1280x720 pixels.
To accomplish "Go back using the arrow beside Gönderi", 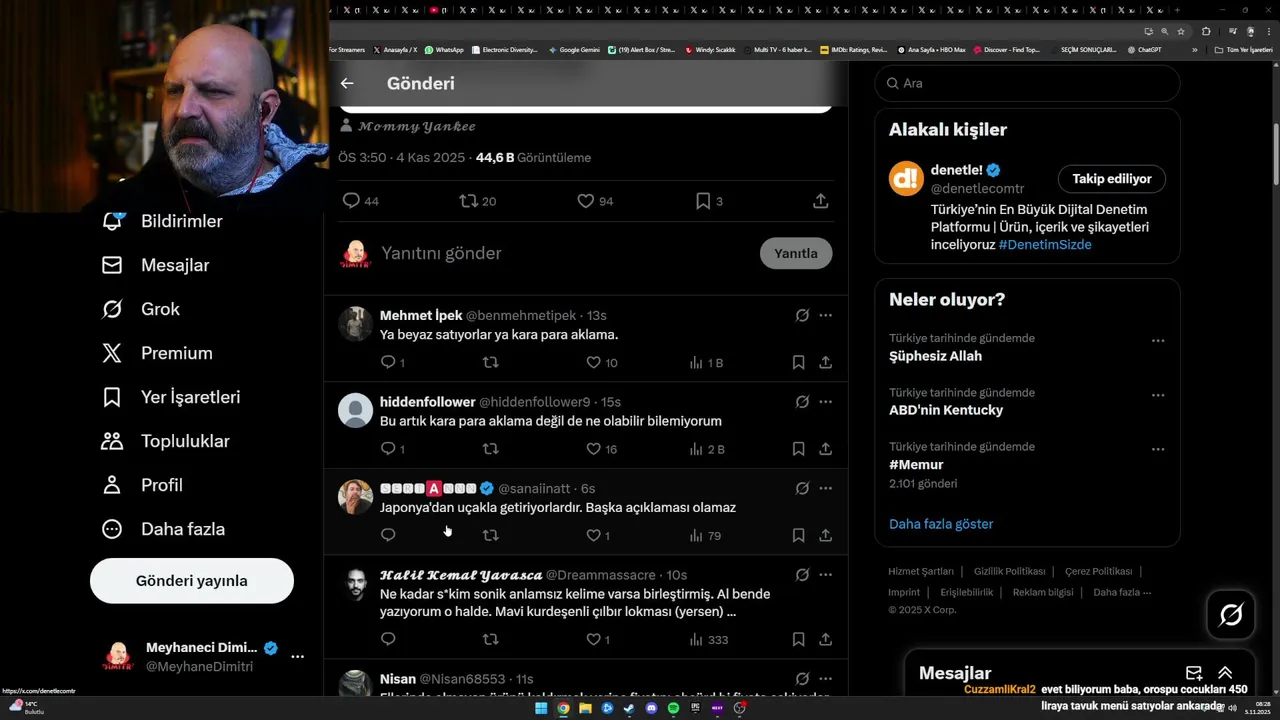I will coord(347,83).
